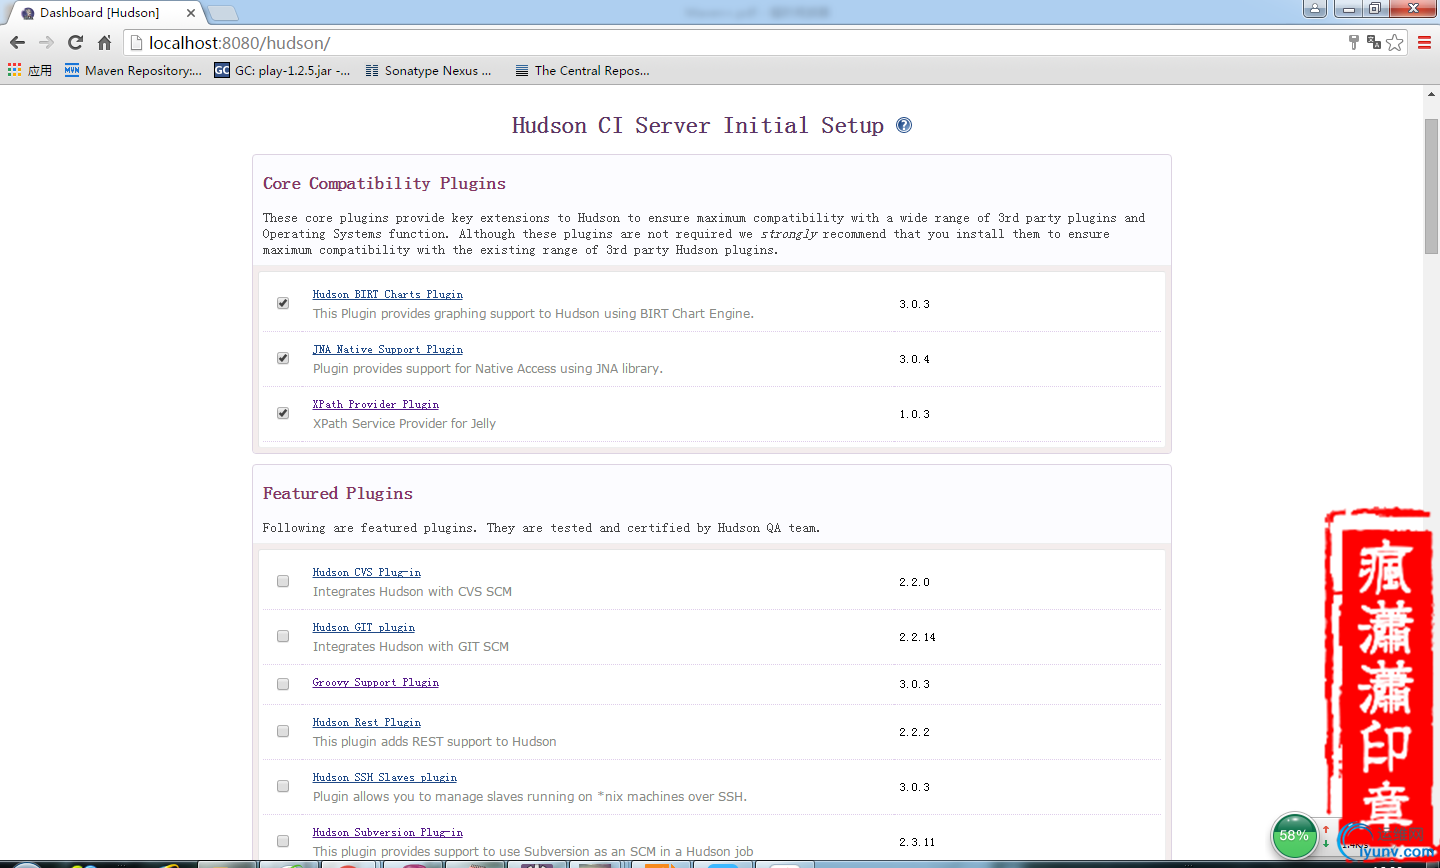Screen dimensions: 1440x868
Task: Click the green 58% memory indicator
Action: [1294, 835]
